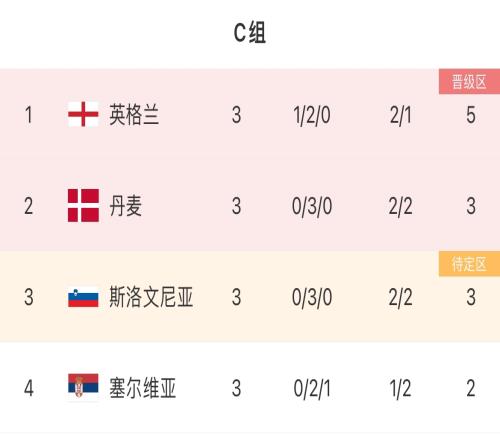Click rank number 1 for England
Viewport: 500px width, 440px height.
29,115
